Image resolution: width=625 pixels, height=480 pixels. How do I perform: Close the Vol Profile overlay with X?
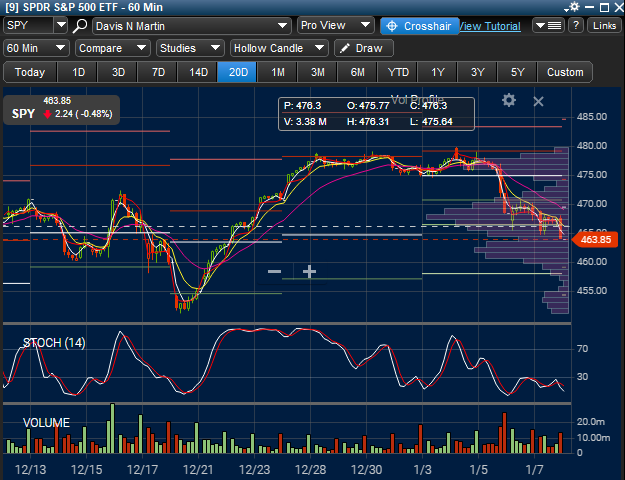(x=539, y=101)
